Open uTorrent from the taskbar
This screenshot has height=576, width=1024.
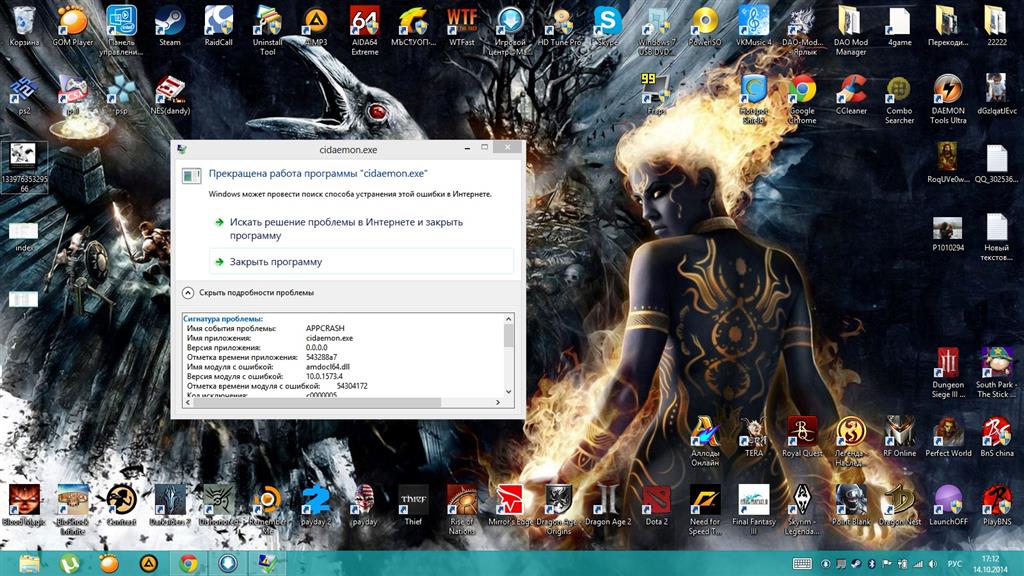pyautogui.click(x=69, y=563)
